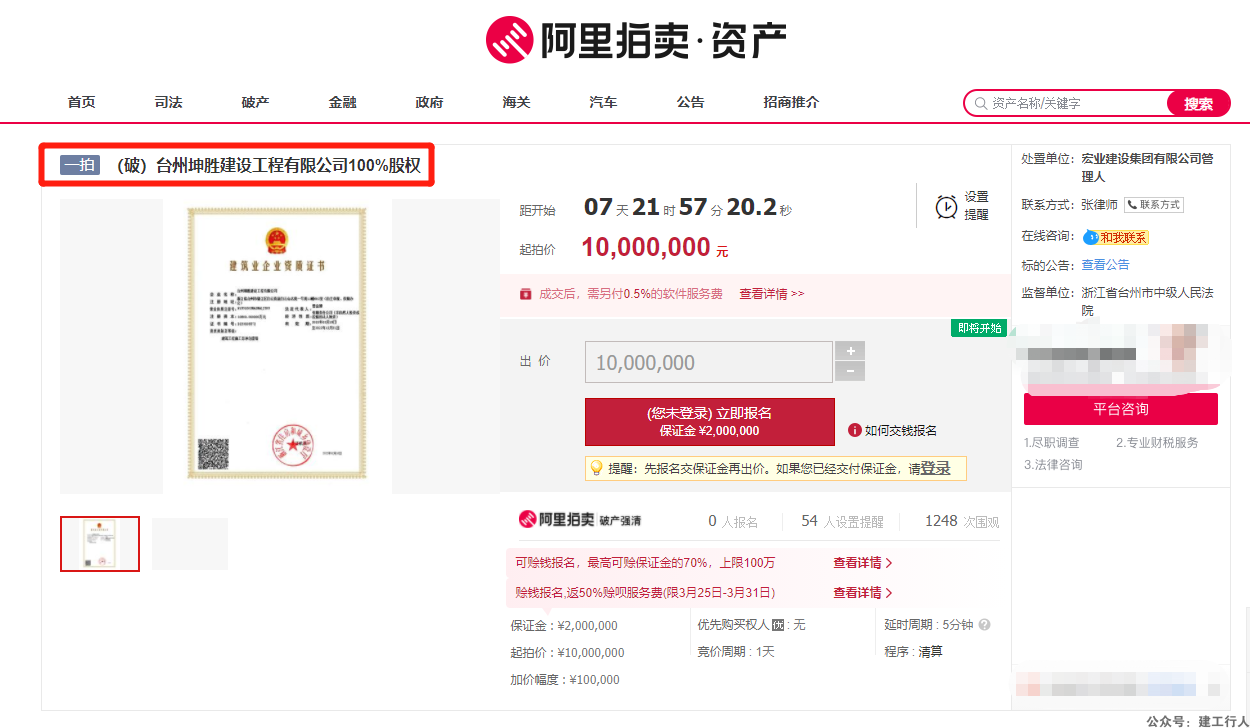1250x728 pixels.
Task: Click the 2.专业财税服务 service item
Action: point(1157,442)
